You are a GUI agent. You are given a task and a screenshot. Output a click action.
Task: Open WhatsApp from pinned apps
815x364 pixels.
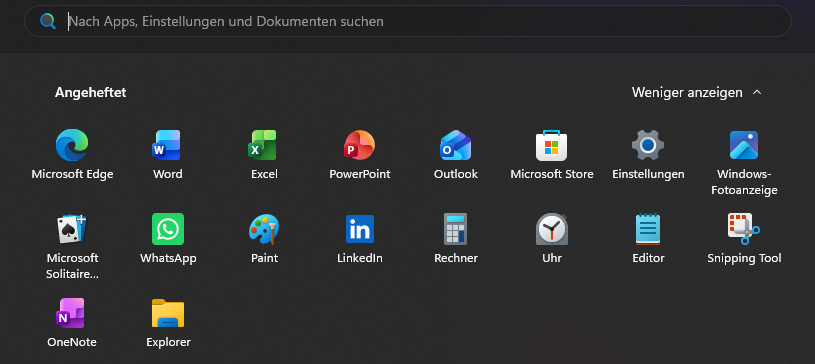[167, 229]
